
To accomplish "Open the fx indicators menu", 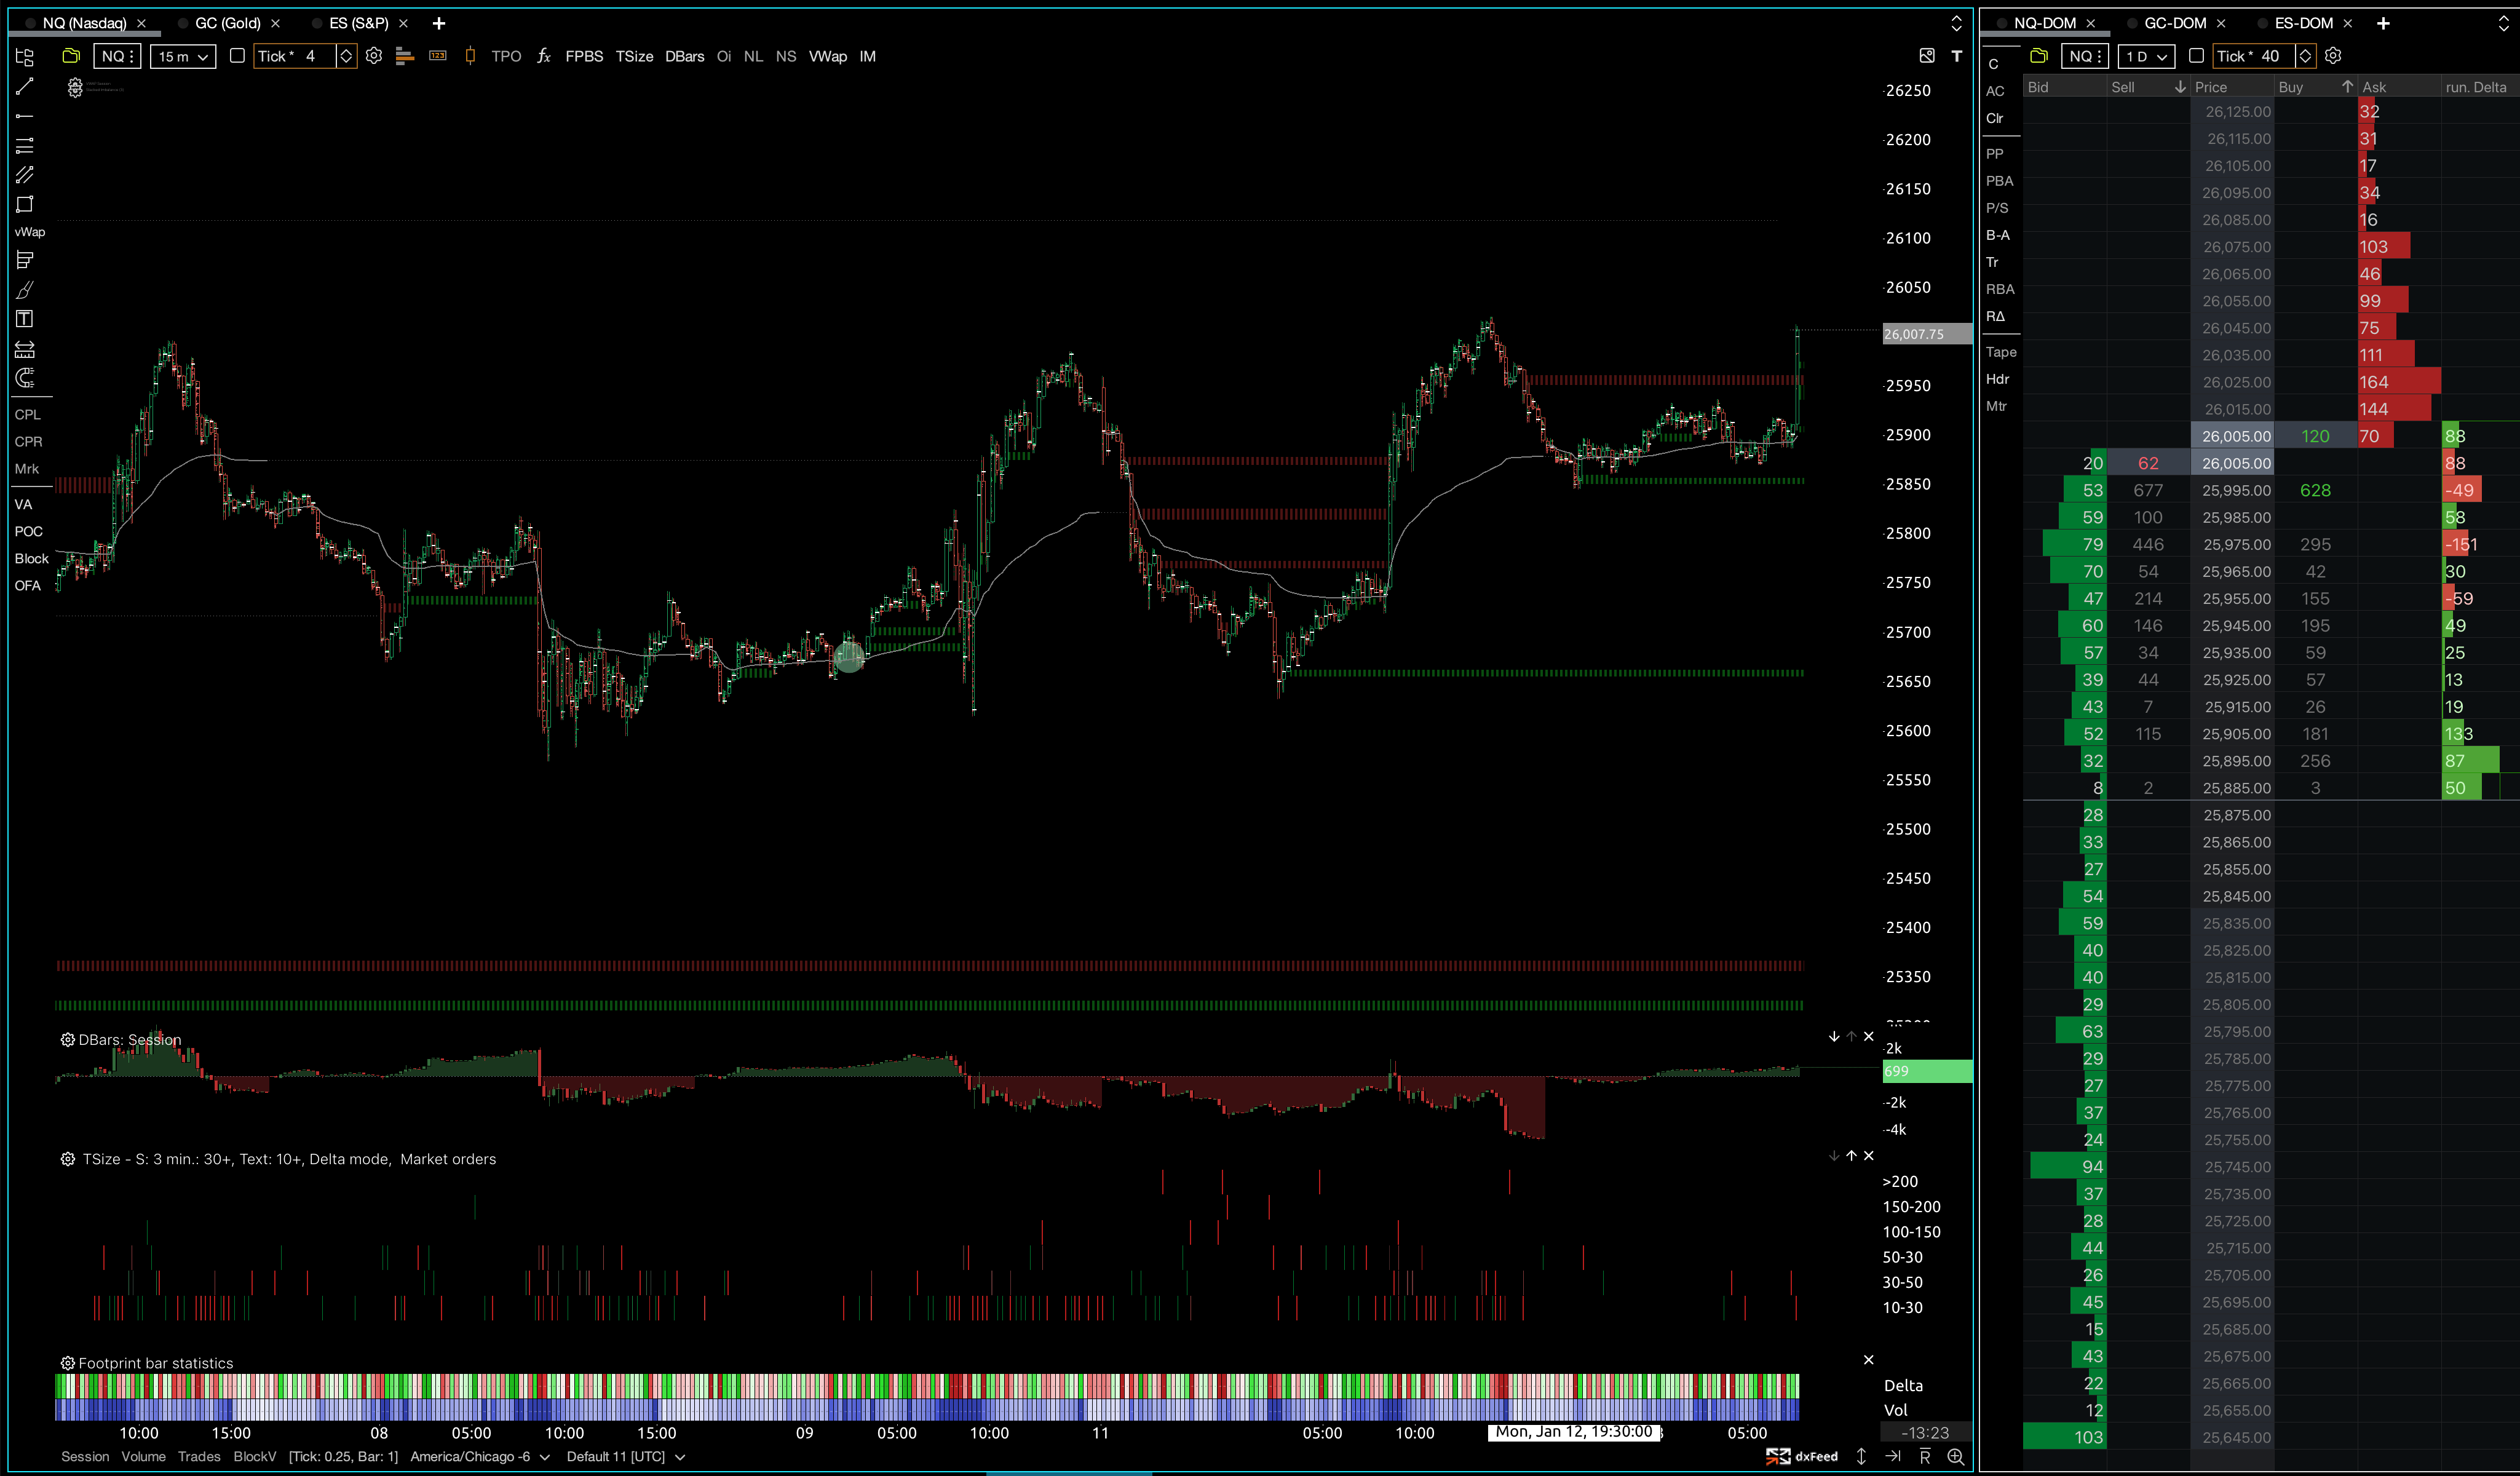I will (x=544, y=56).
